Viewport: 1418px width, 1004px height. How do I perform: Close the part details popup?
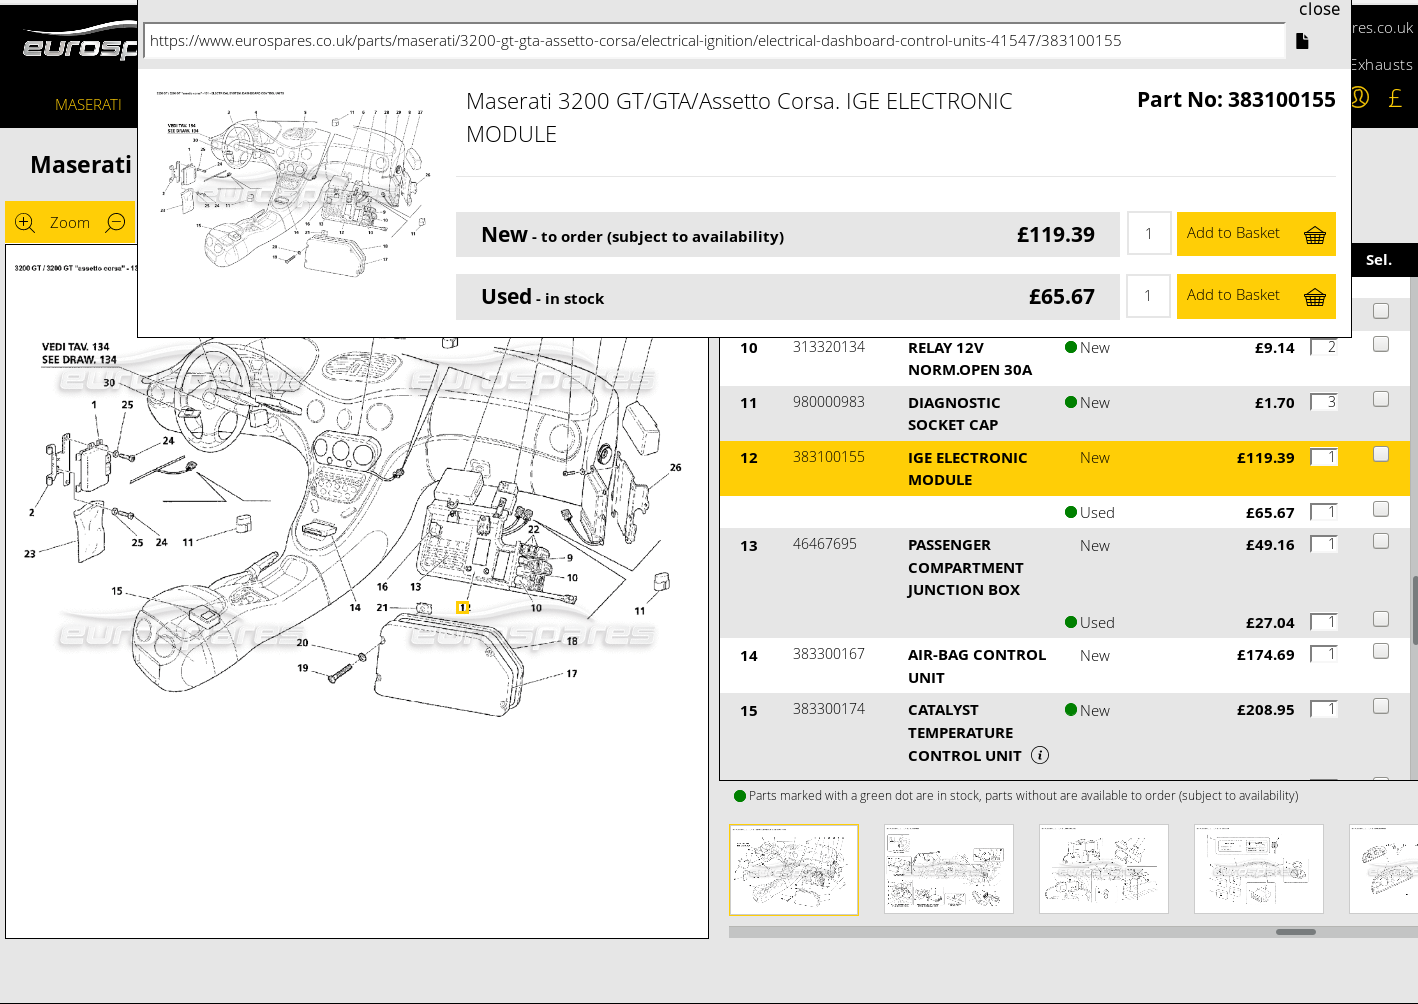(1319, 9)
